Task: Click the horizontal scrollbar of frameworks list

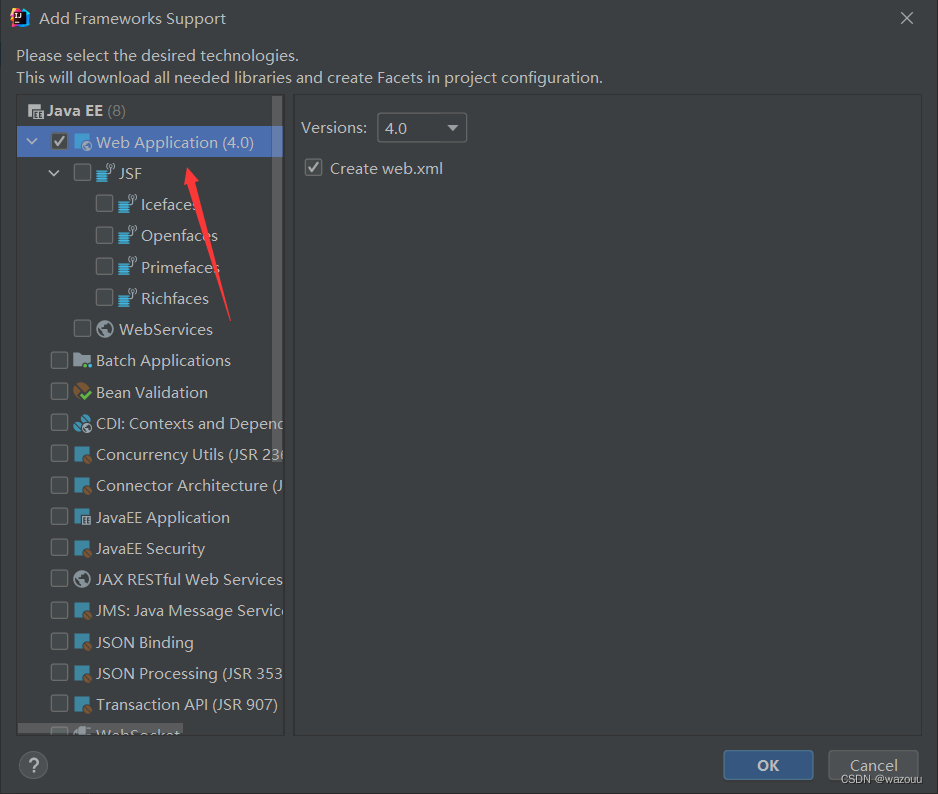Action: coord(100,728)
